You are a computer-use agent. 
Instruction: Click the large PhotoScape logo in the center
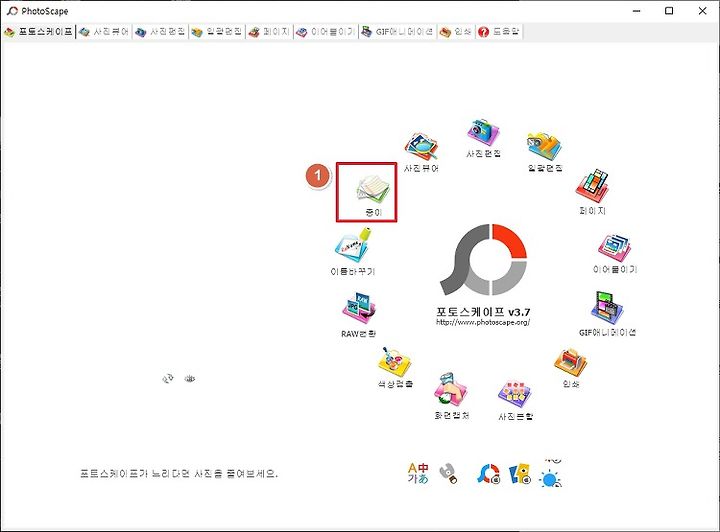pyautogui.click(x=483, y=260)
